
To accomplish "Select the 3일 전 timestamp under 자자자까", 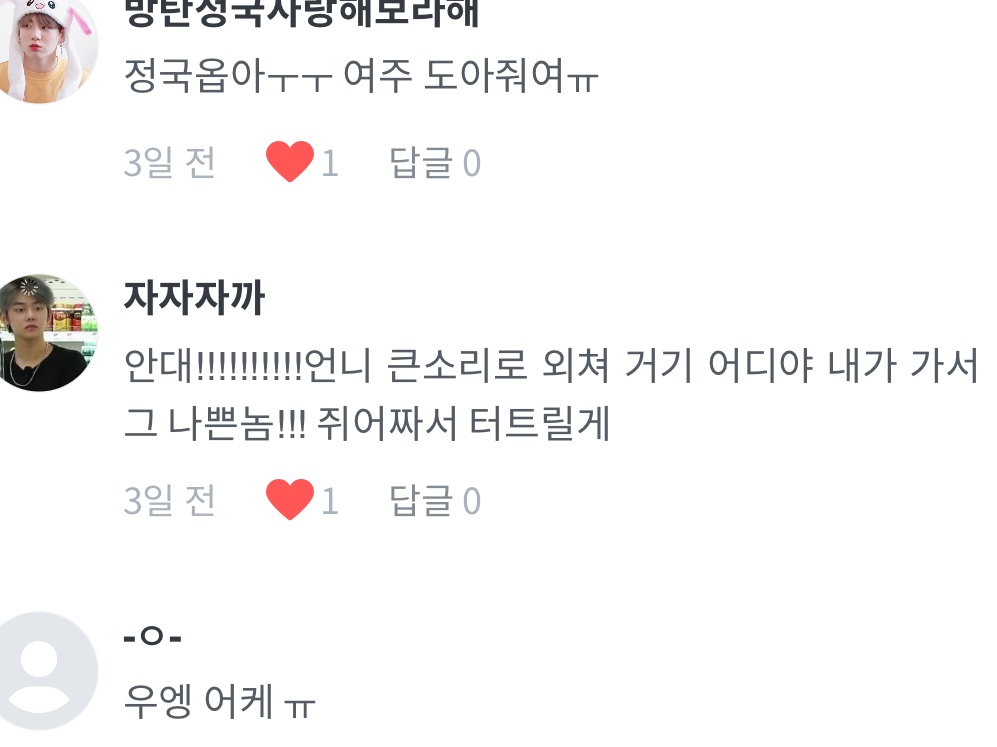I will (169, 501).
